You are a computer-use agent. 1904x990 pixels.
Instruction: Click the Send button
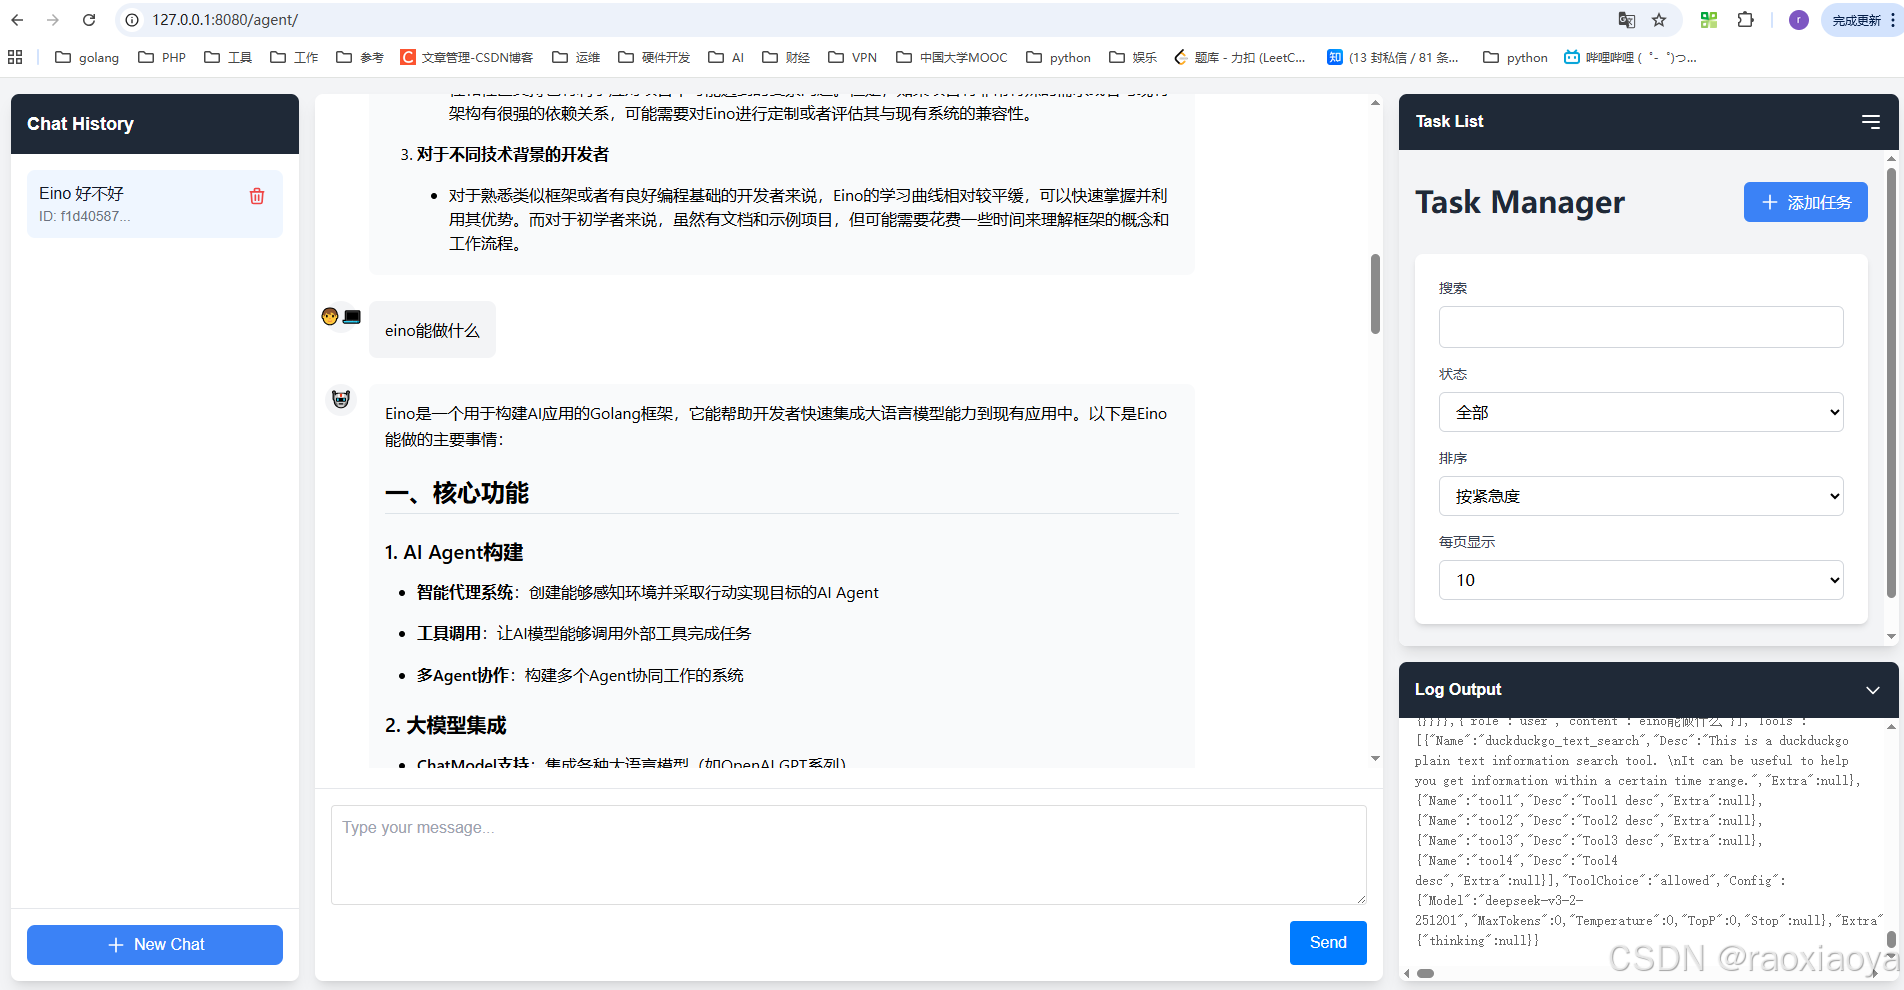point(1328,943)
